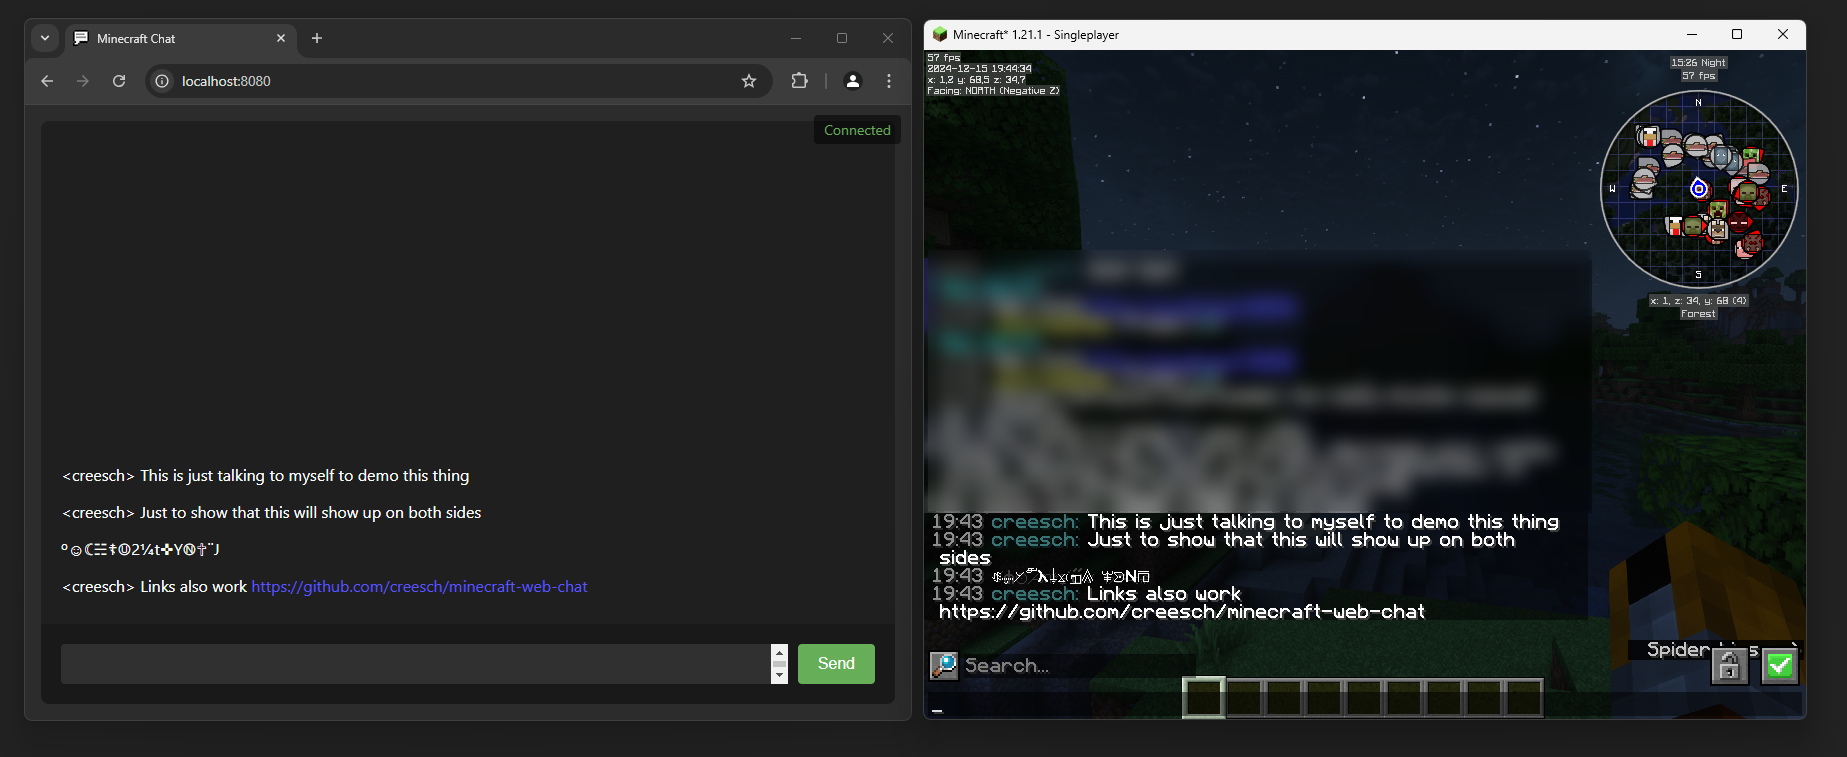
Task: Click the chat message input field
Action: point(416,664)
